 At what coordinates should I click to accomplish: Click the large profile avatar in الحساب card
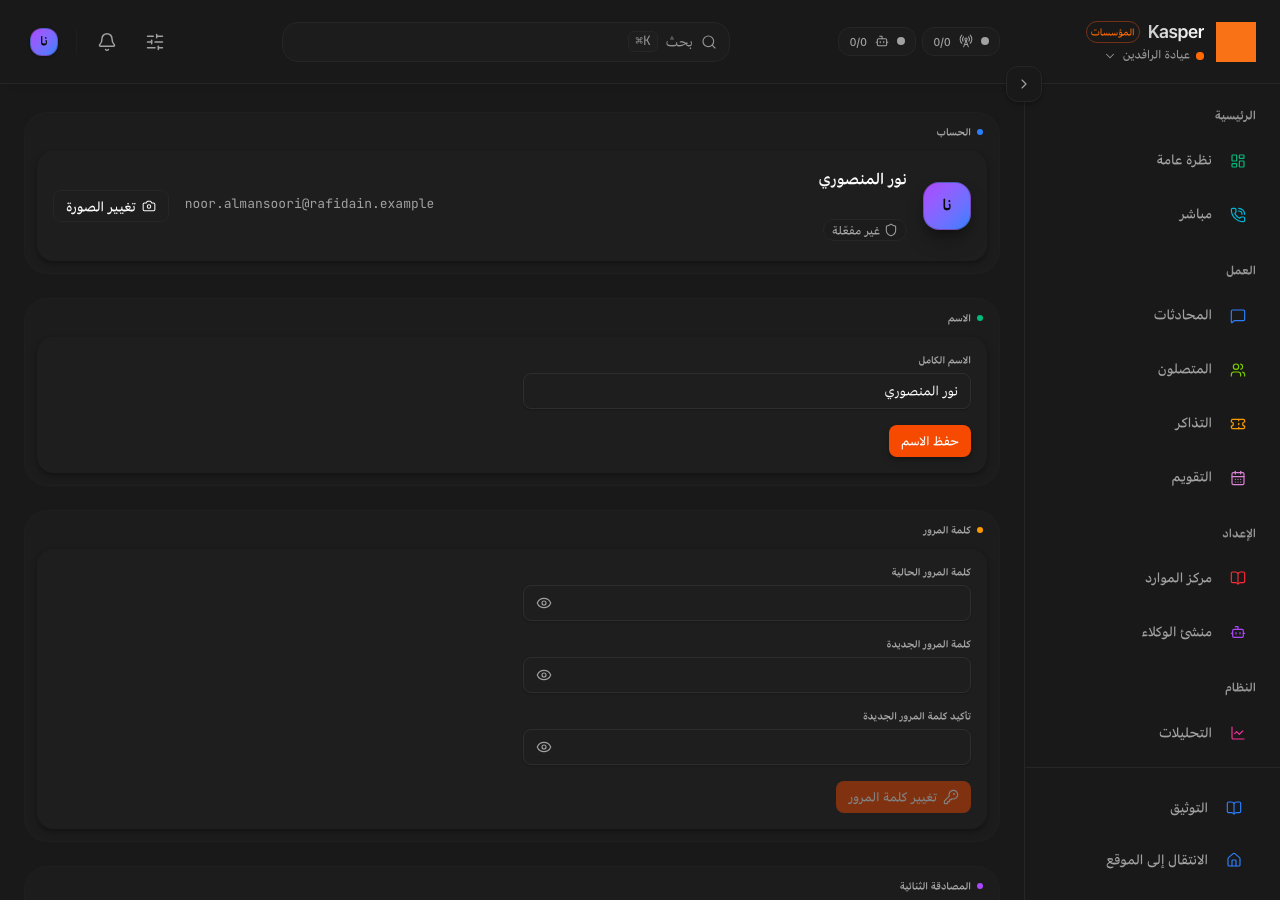tap(947, 206)
